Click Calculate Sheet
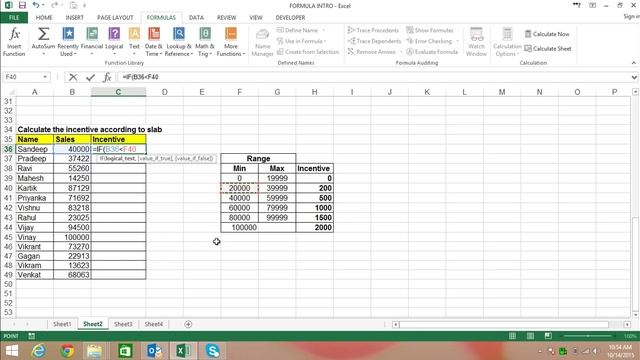 pos(548,49)
